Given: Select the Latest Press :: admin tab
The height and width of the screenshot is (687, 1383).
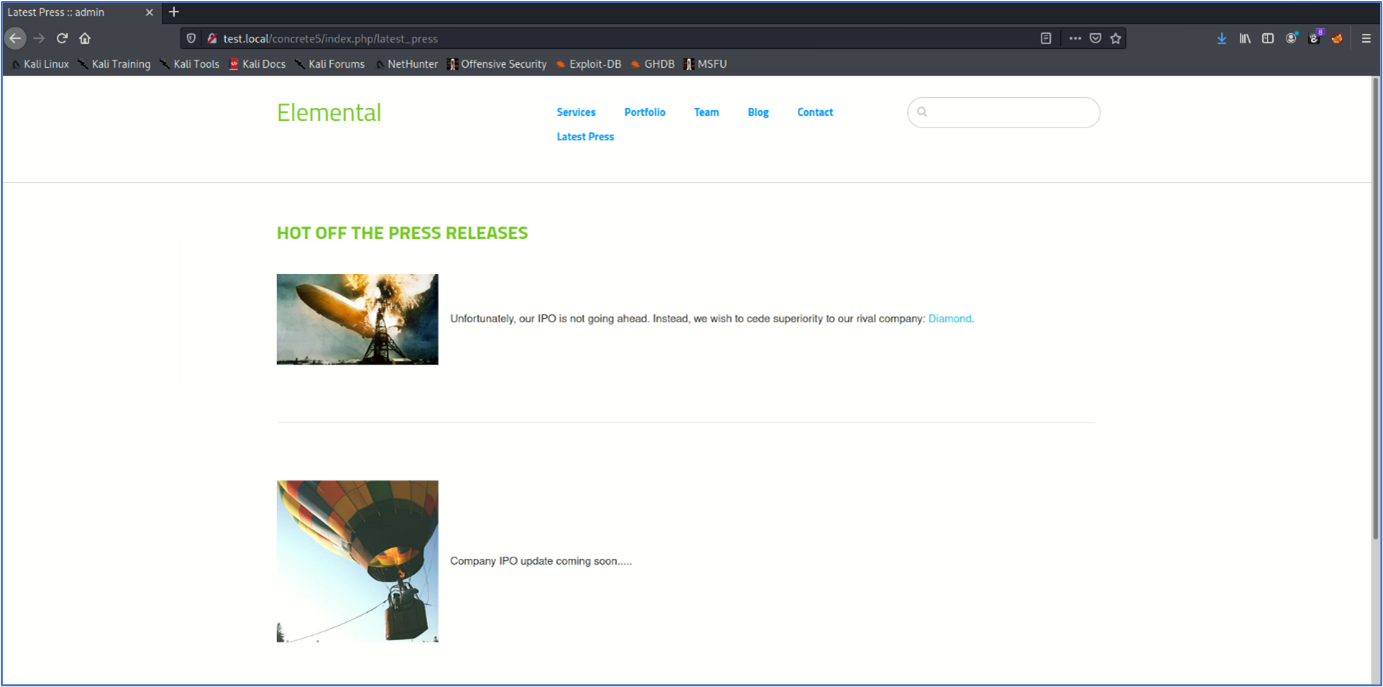Looking at the screenshot, I should 80,12.
